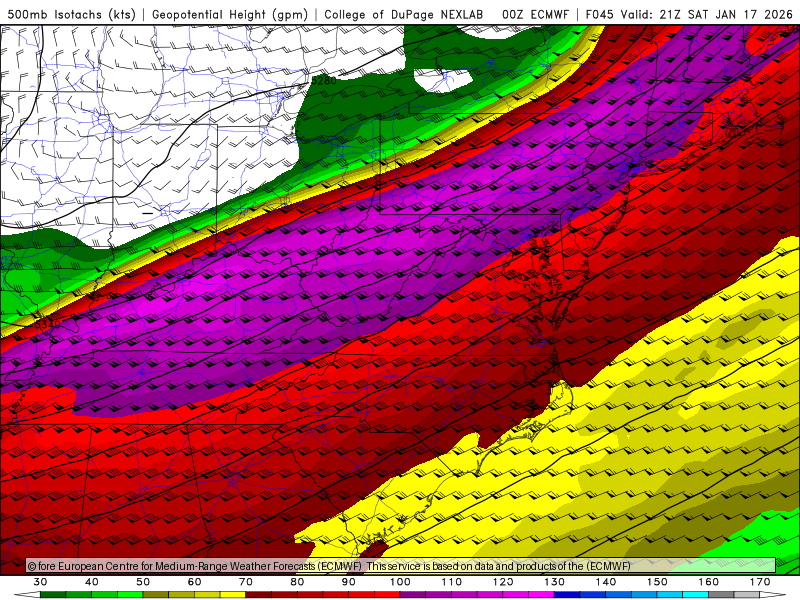Viewport: 800px width, 600px height.
Task: Click the '140' value on the color scale
Action: point(606,582)
